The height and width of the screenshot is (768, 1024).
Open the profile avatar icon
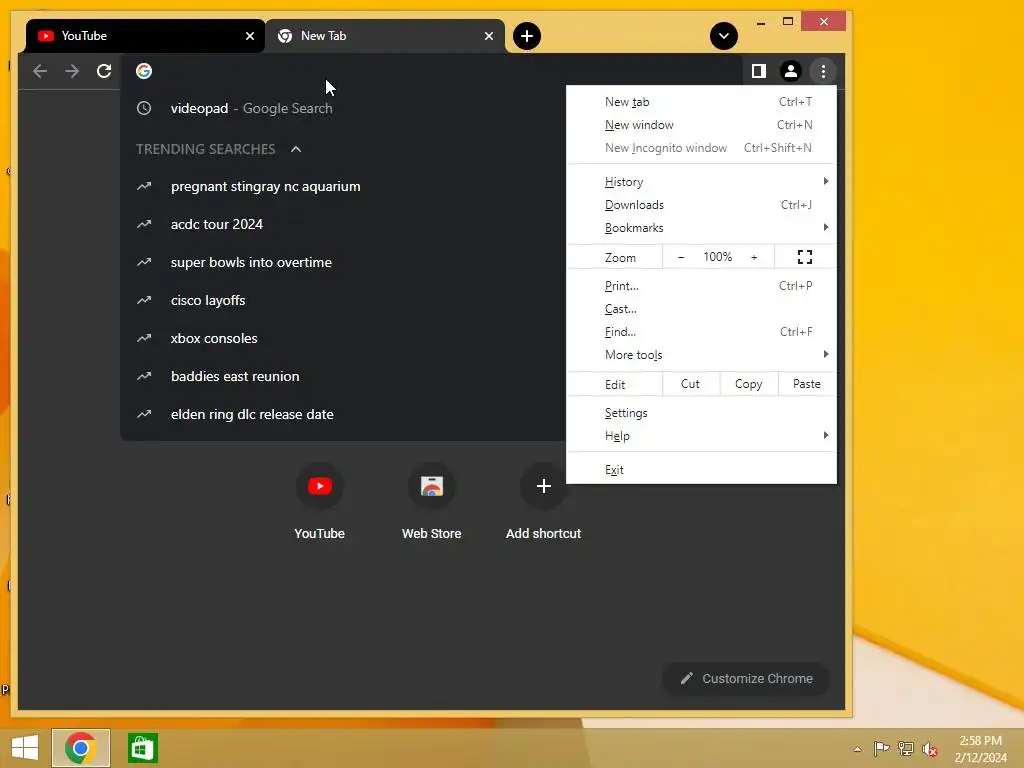click(791, 71)
